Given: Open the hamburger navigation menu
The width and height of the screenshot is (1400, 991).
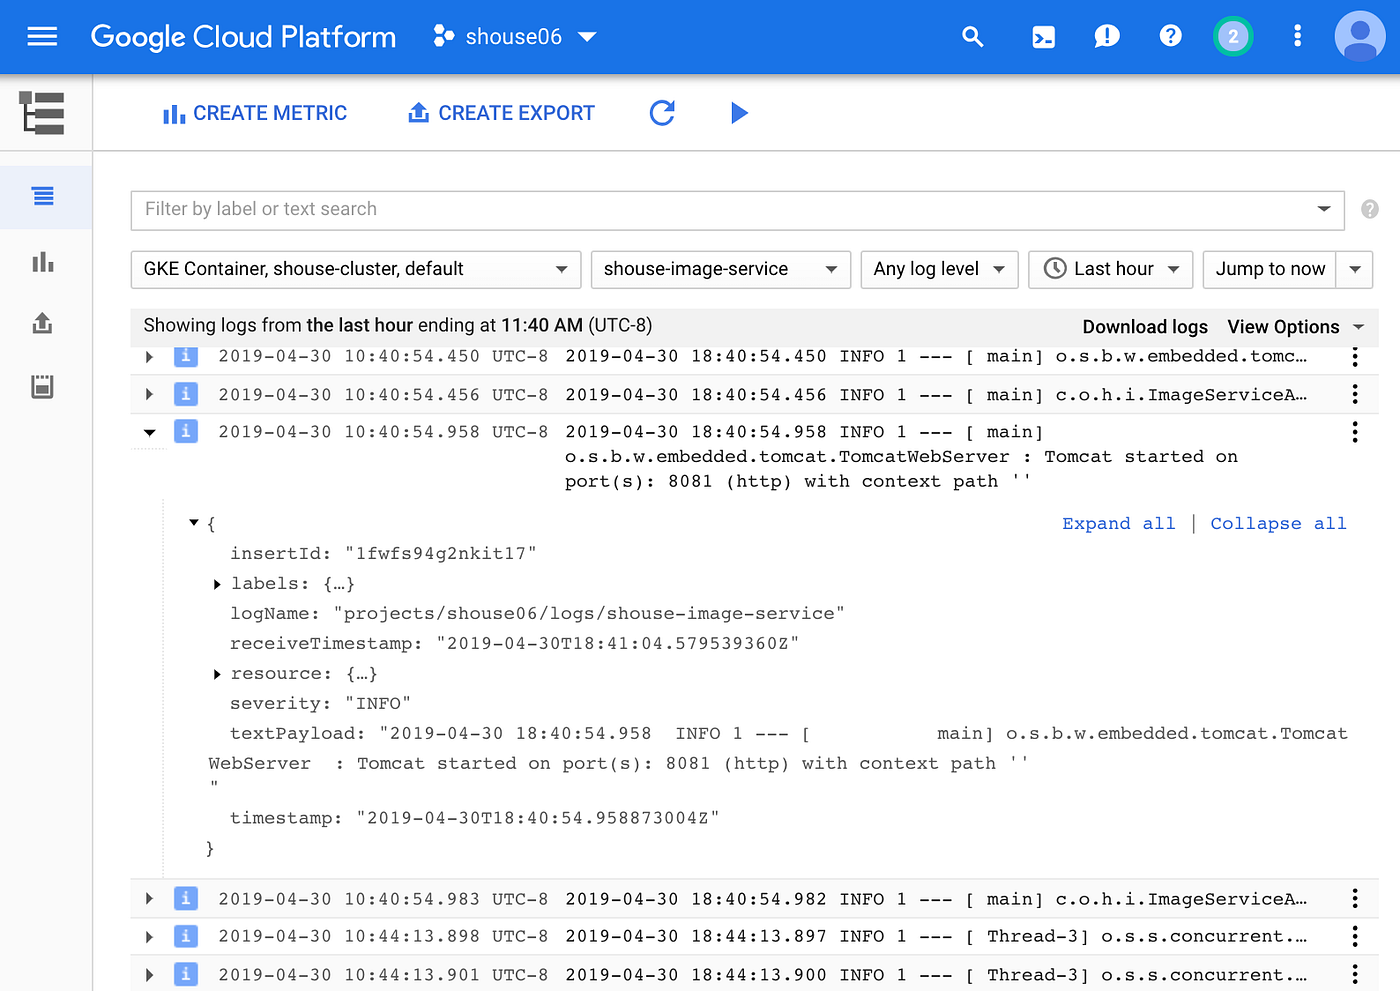Looking at the screenshot, I should [41, 36].
